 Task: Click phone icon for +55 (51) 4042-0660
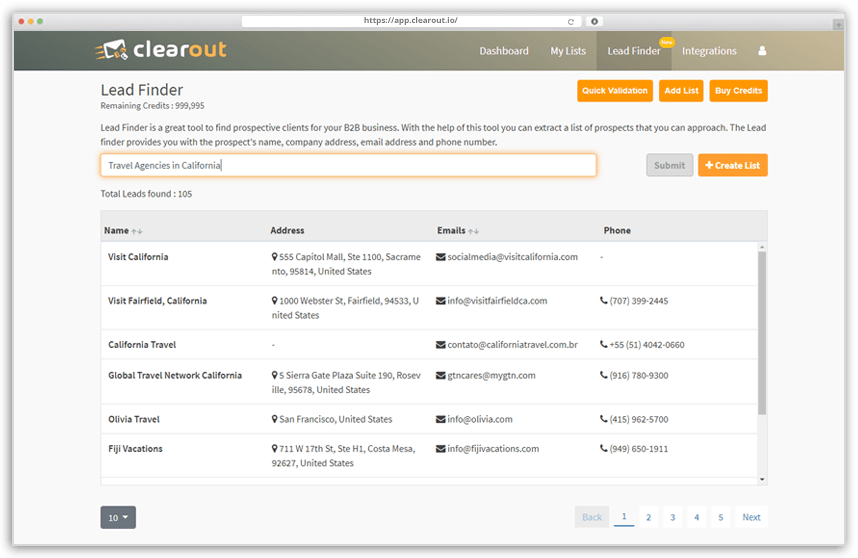(604, 344)
